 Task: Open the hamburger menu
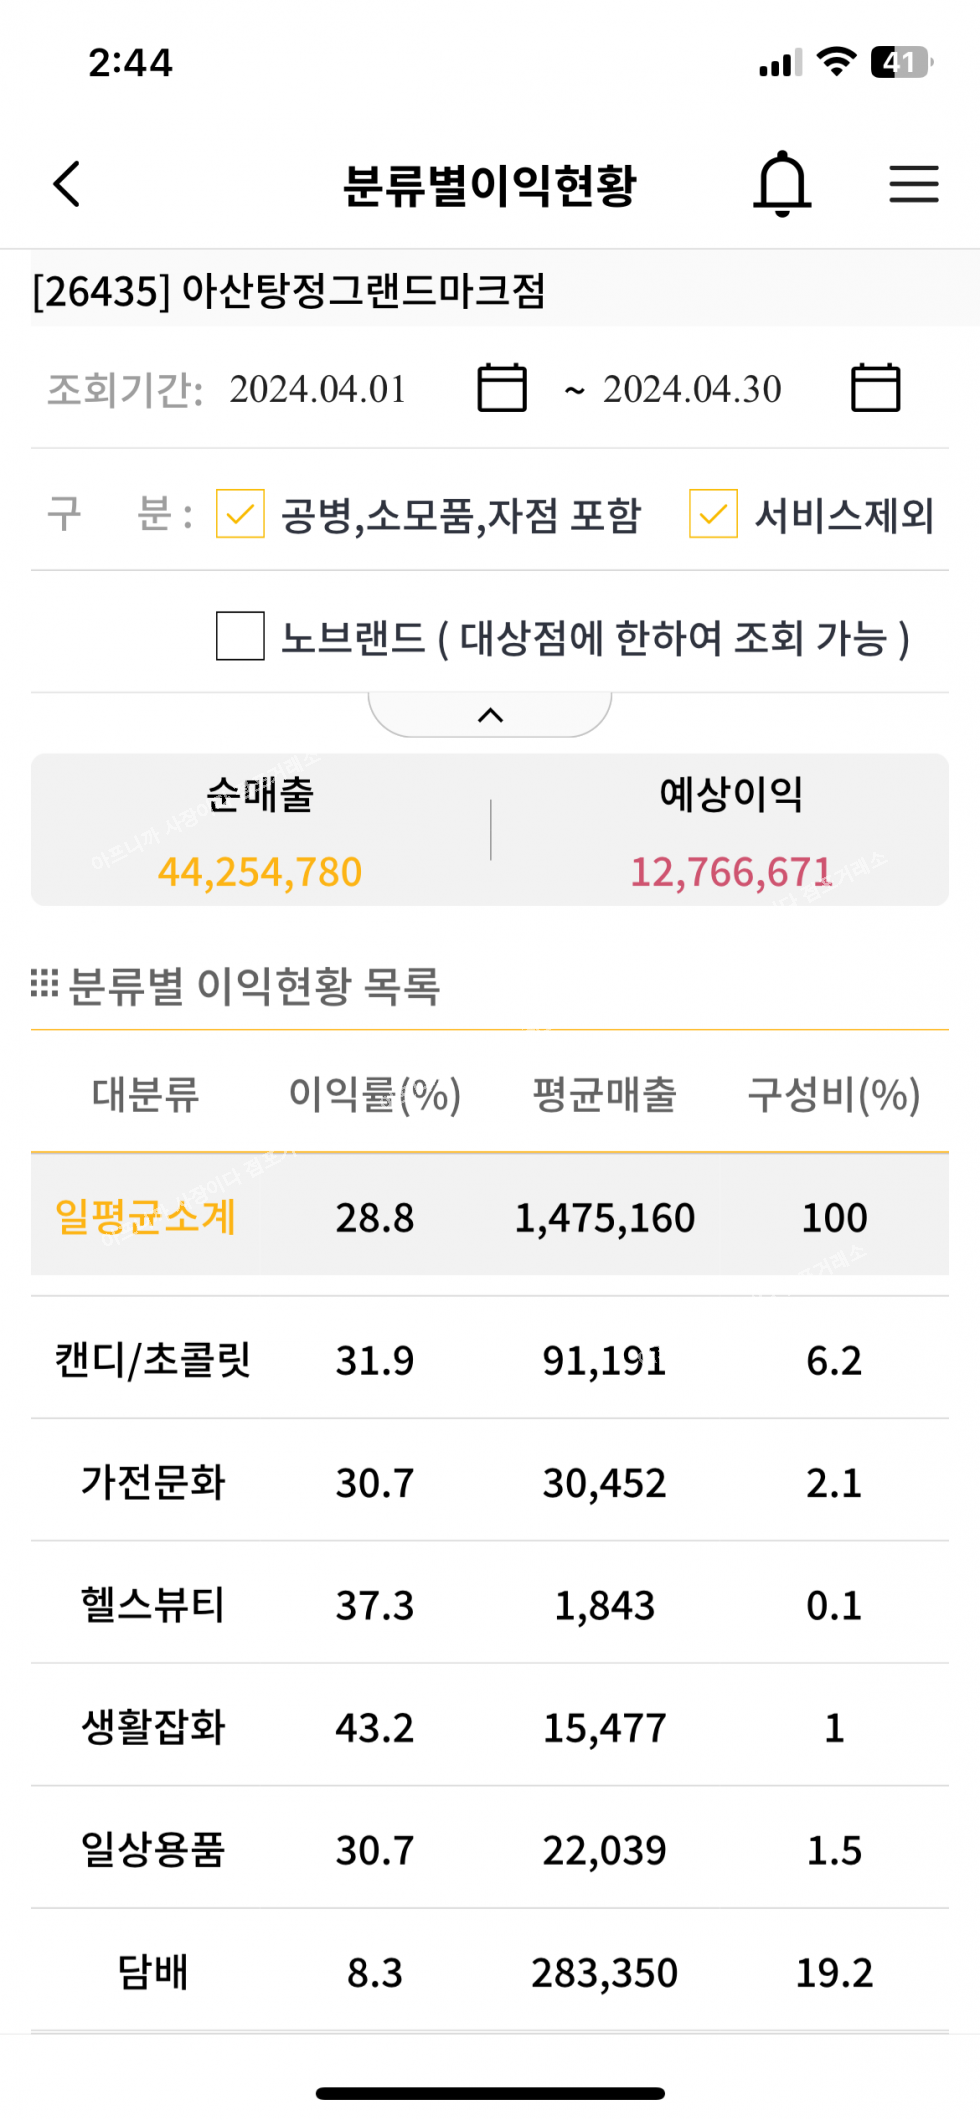pos(913,184)
